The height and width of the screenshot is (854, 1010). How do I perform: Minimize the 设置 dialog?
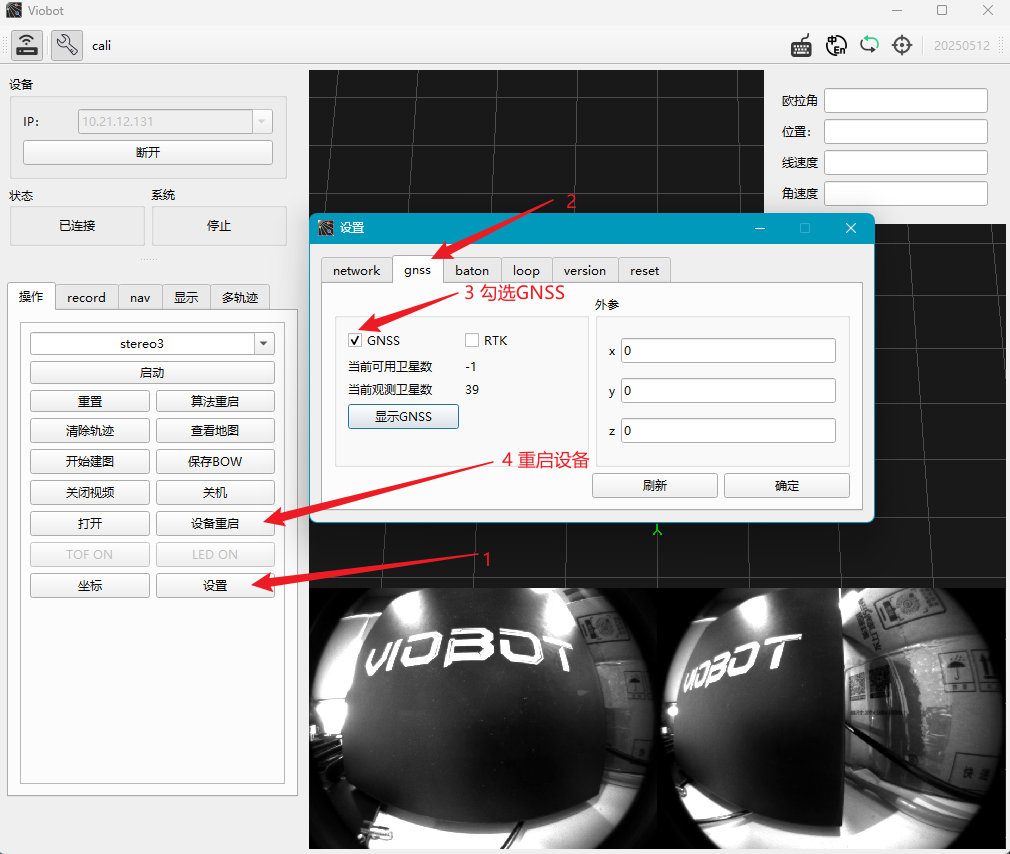coord(760,228)
